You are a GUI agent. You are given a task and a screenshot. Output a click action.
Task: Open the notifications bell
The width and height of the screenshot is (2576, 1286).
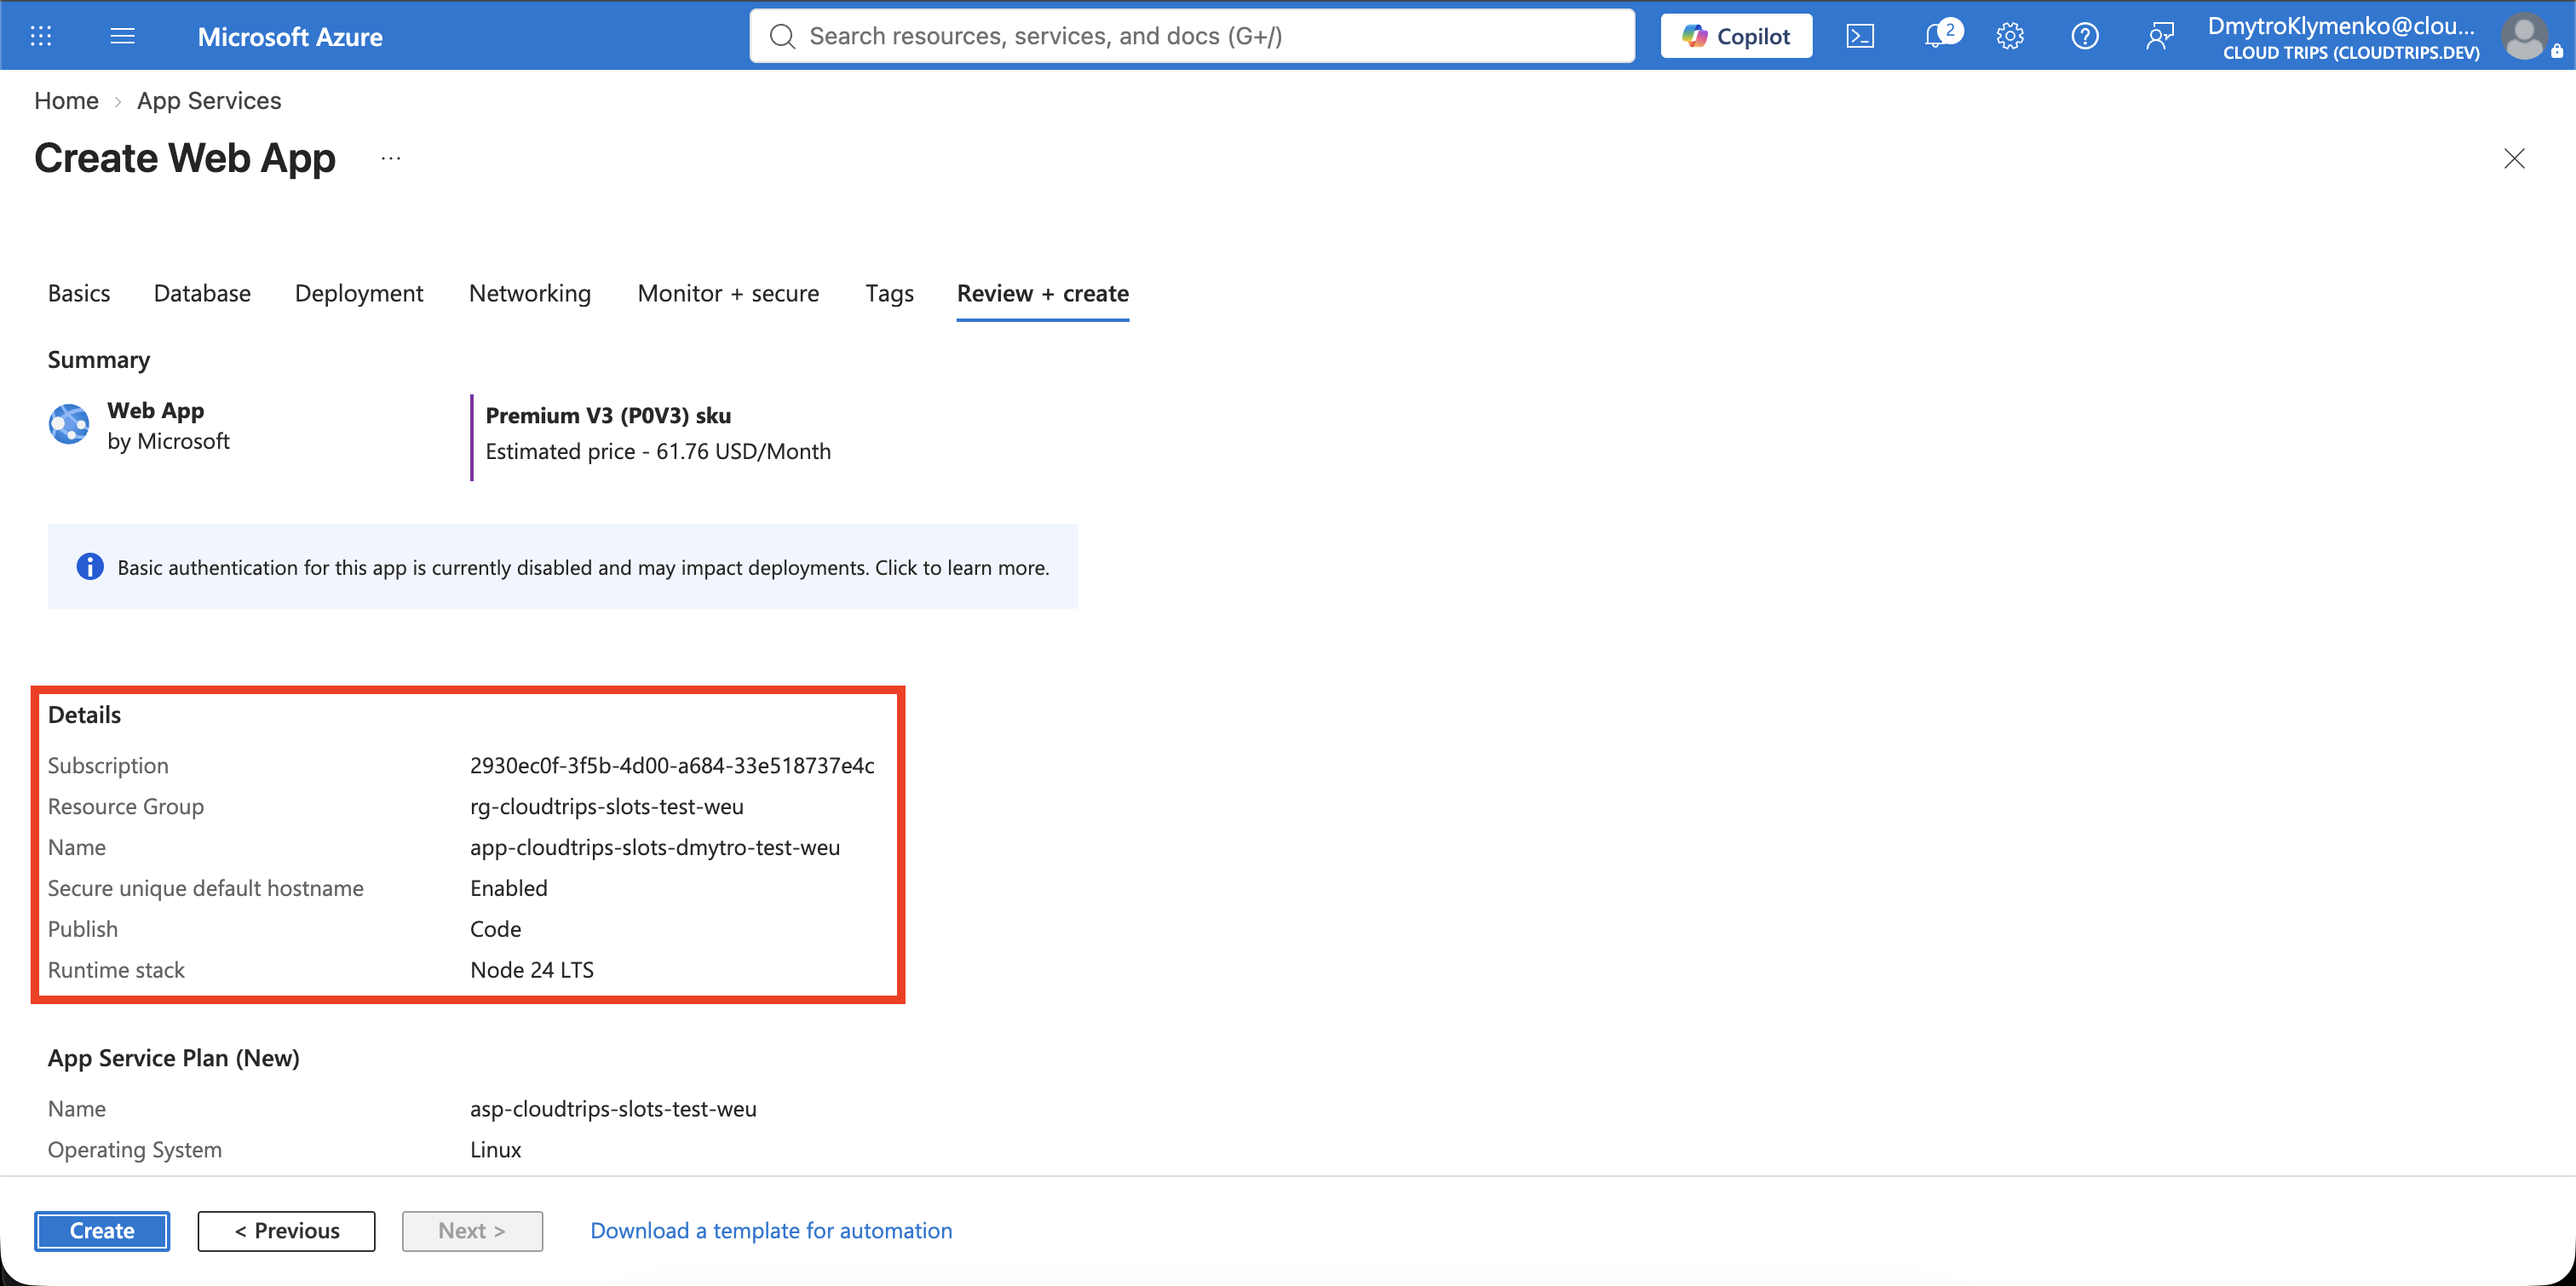pyautogui.click(x=1937, y=36)
